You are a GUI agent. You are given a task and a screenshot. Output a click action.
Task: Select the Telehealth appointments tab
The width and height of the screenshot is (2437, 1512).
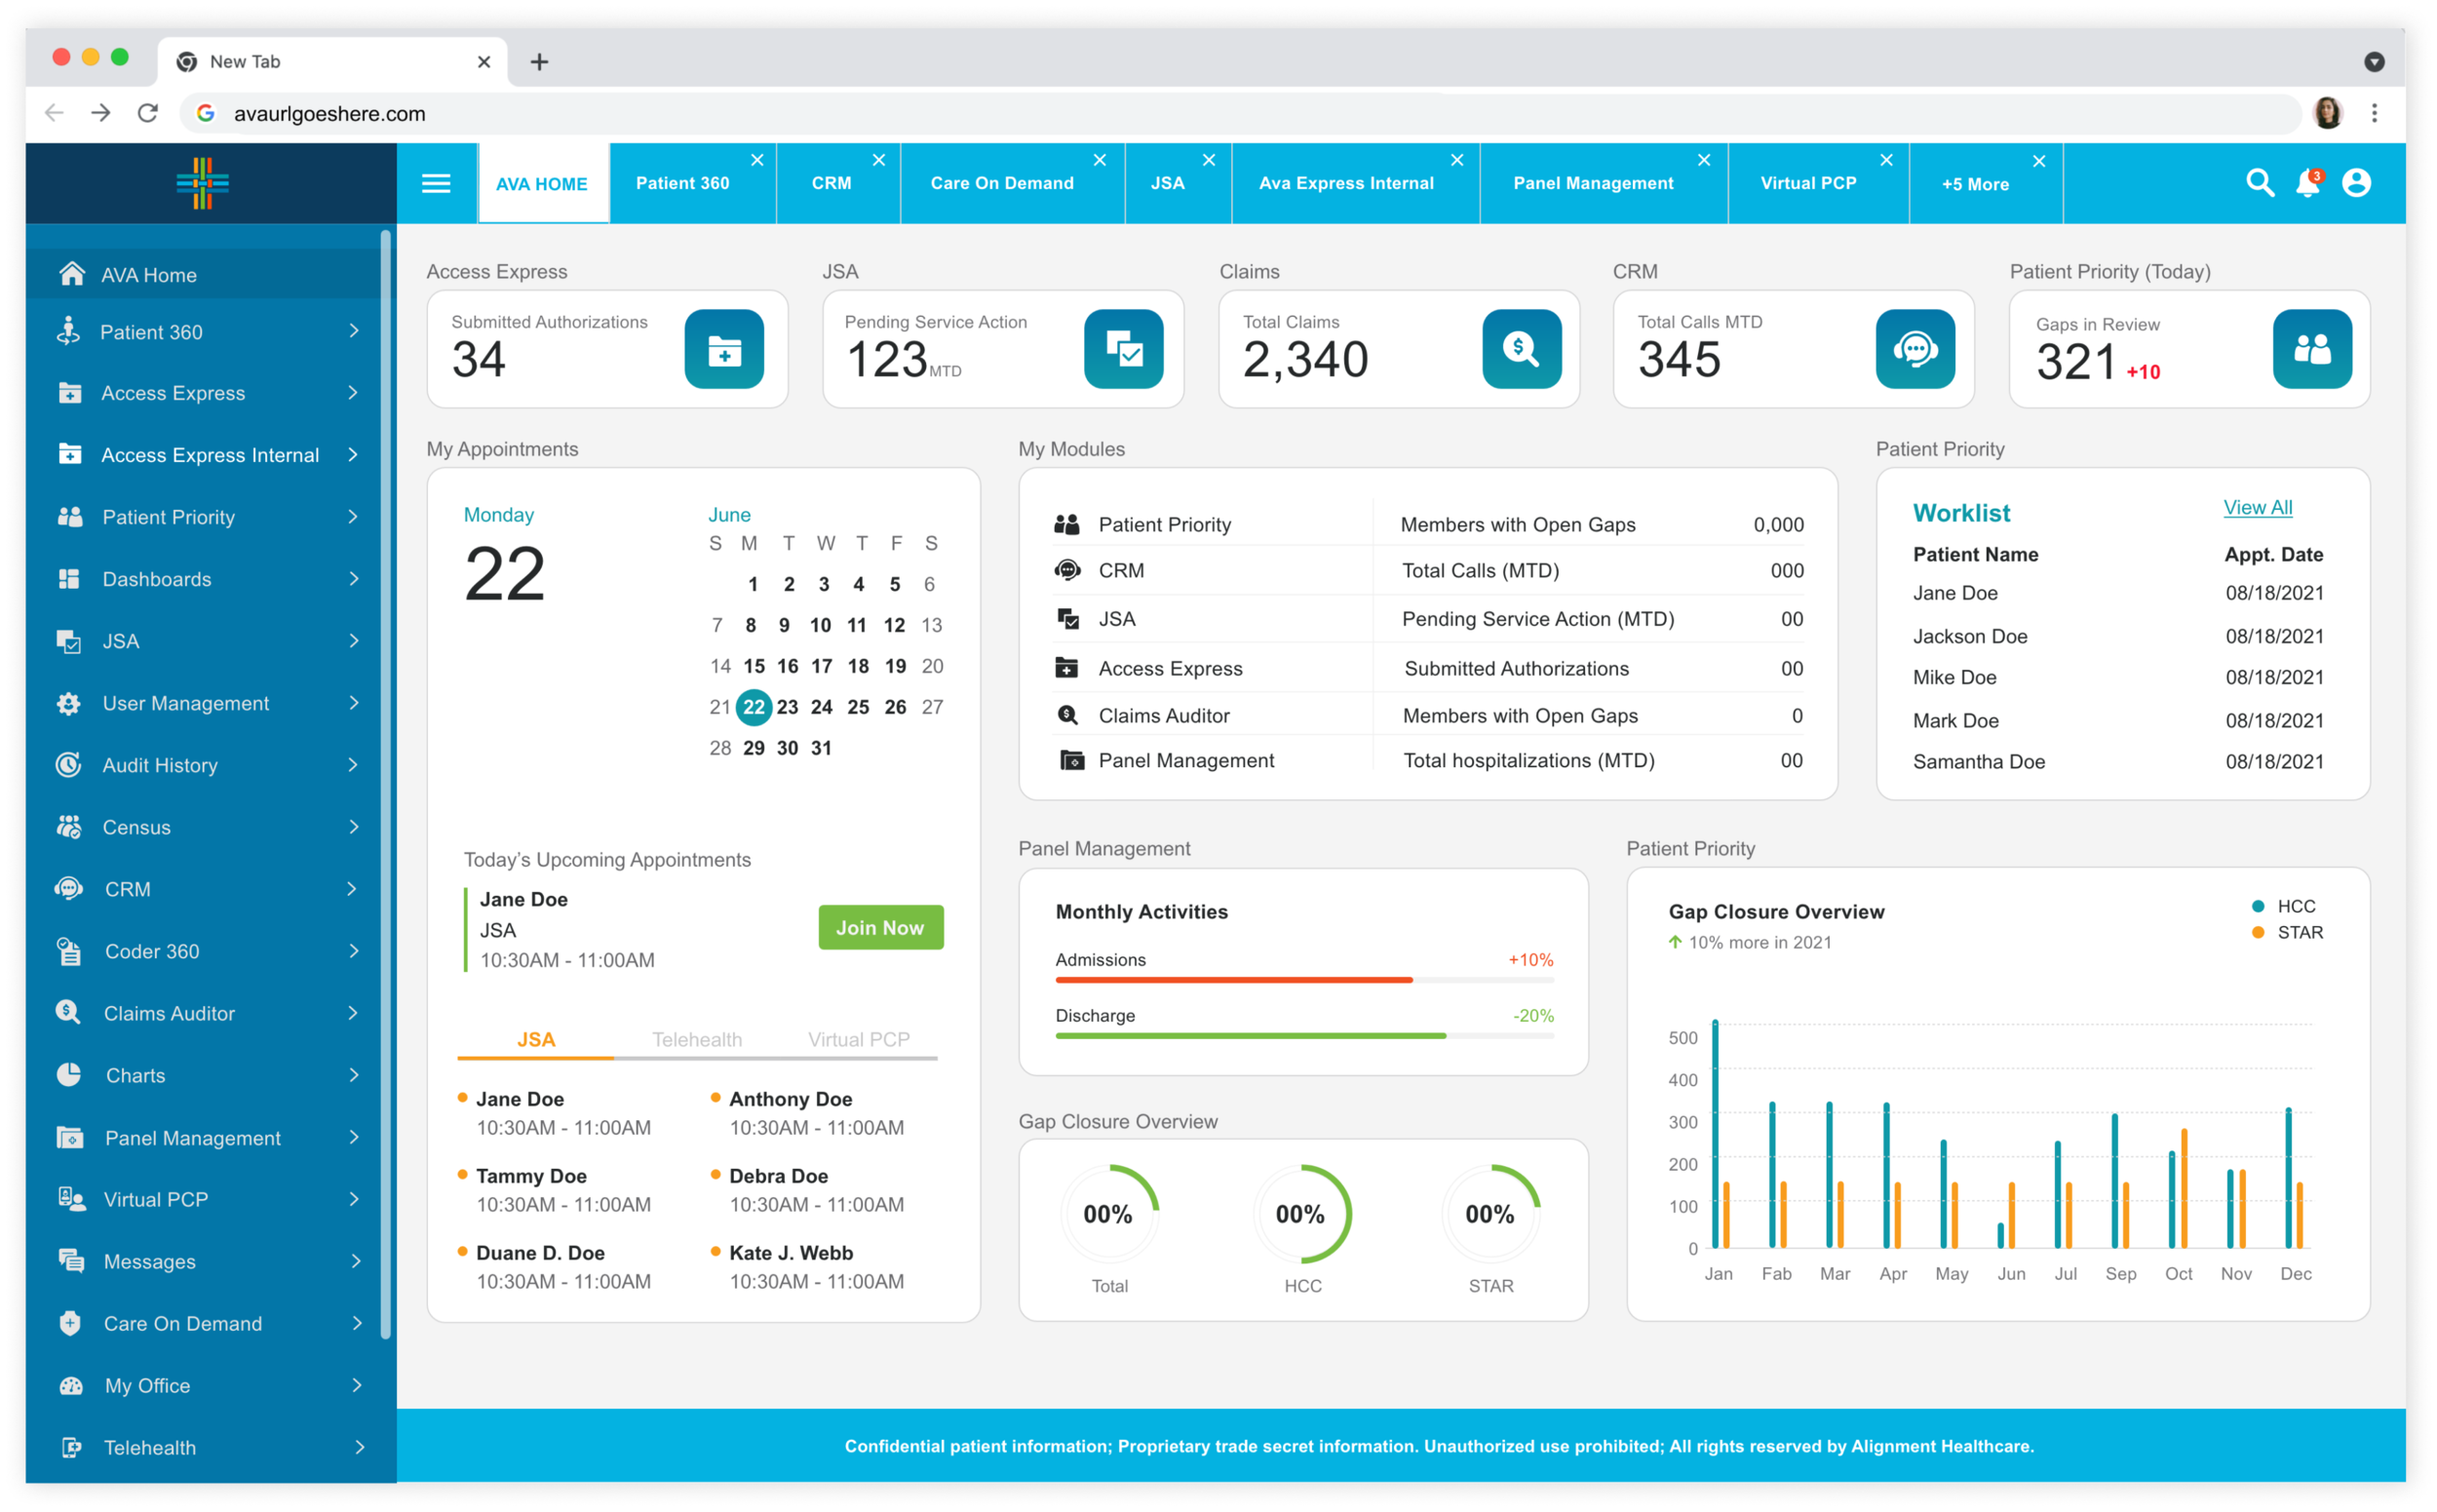pos(697,1039)
